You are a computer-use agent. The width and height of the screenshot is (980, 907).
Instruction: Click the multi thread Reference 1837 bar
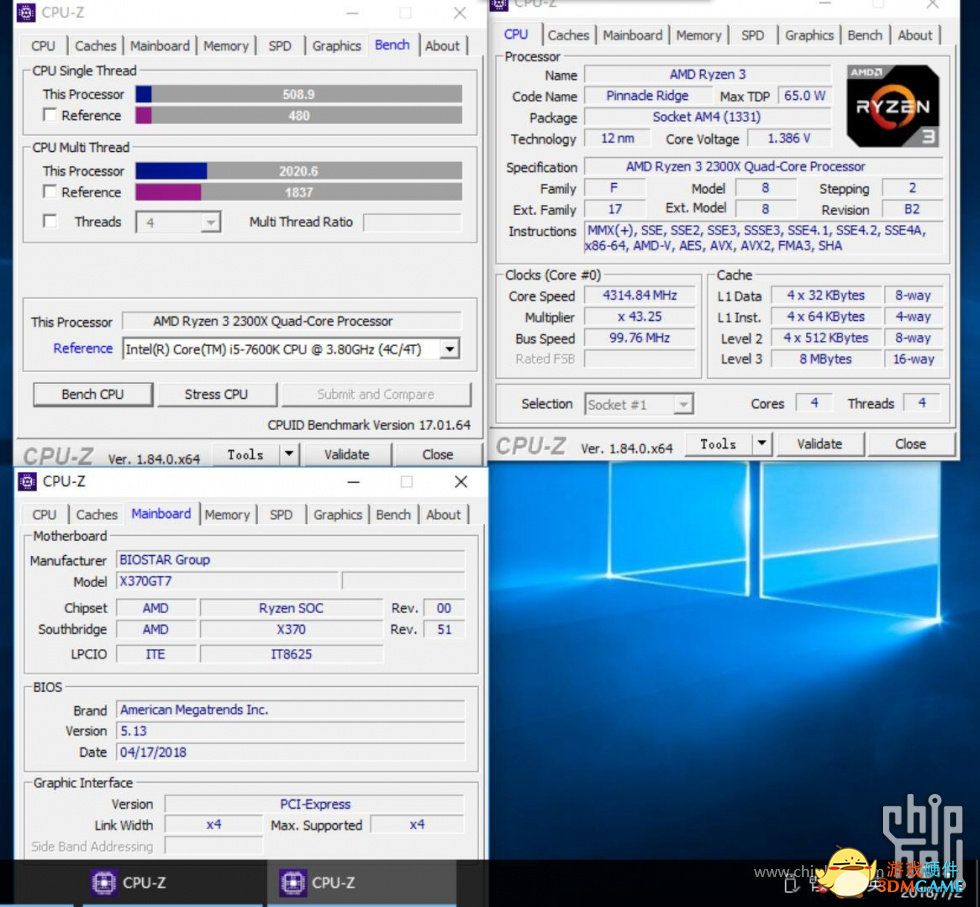(x=299, y=192)
